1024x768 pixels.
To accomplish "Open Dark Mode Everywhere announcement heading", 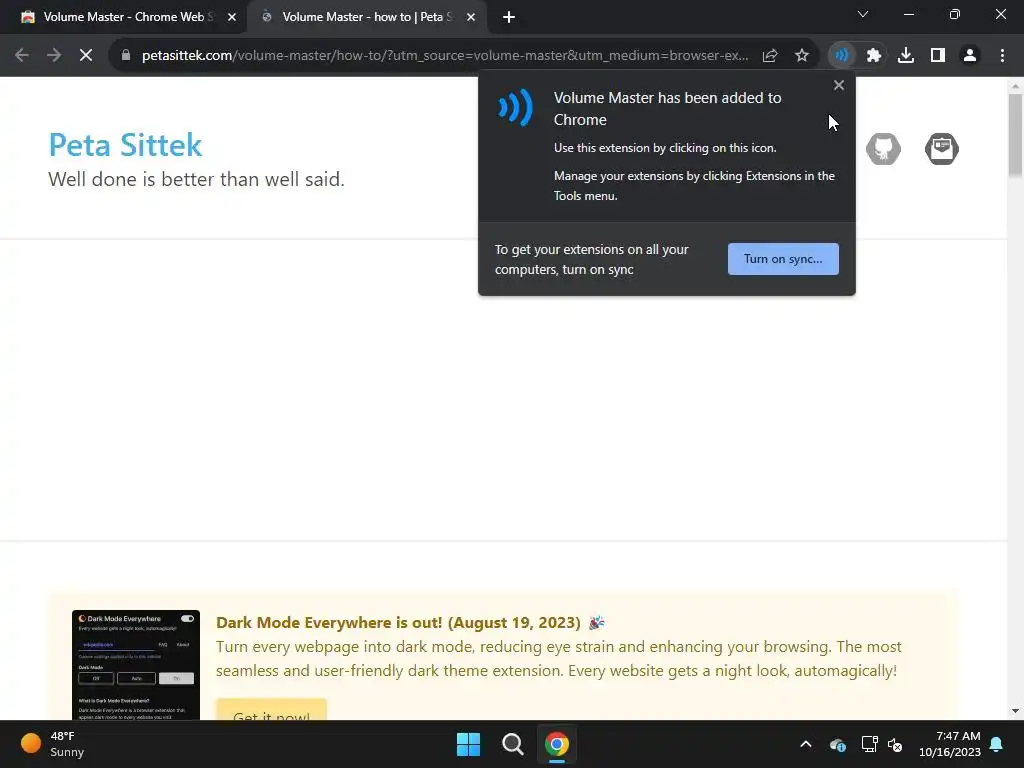I will point(398,622).
